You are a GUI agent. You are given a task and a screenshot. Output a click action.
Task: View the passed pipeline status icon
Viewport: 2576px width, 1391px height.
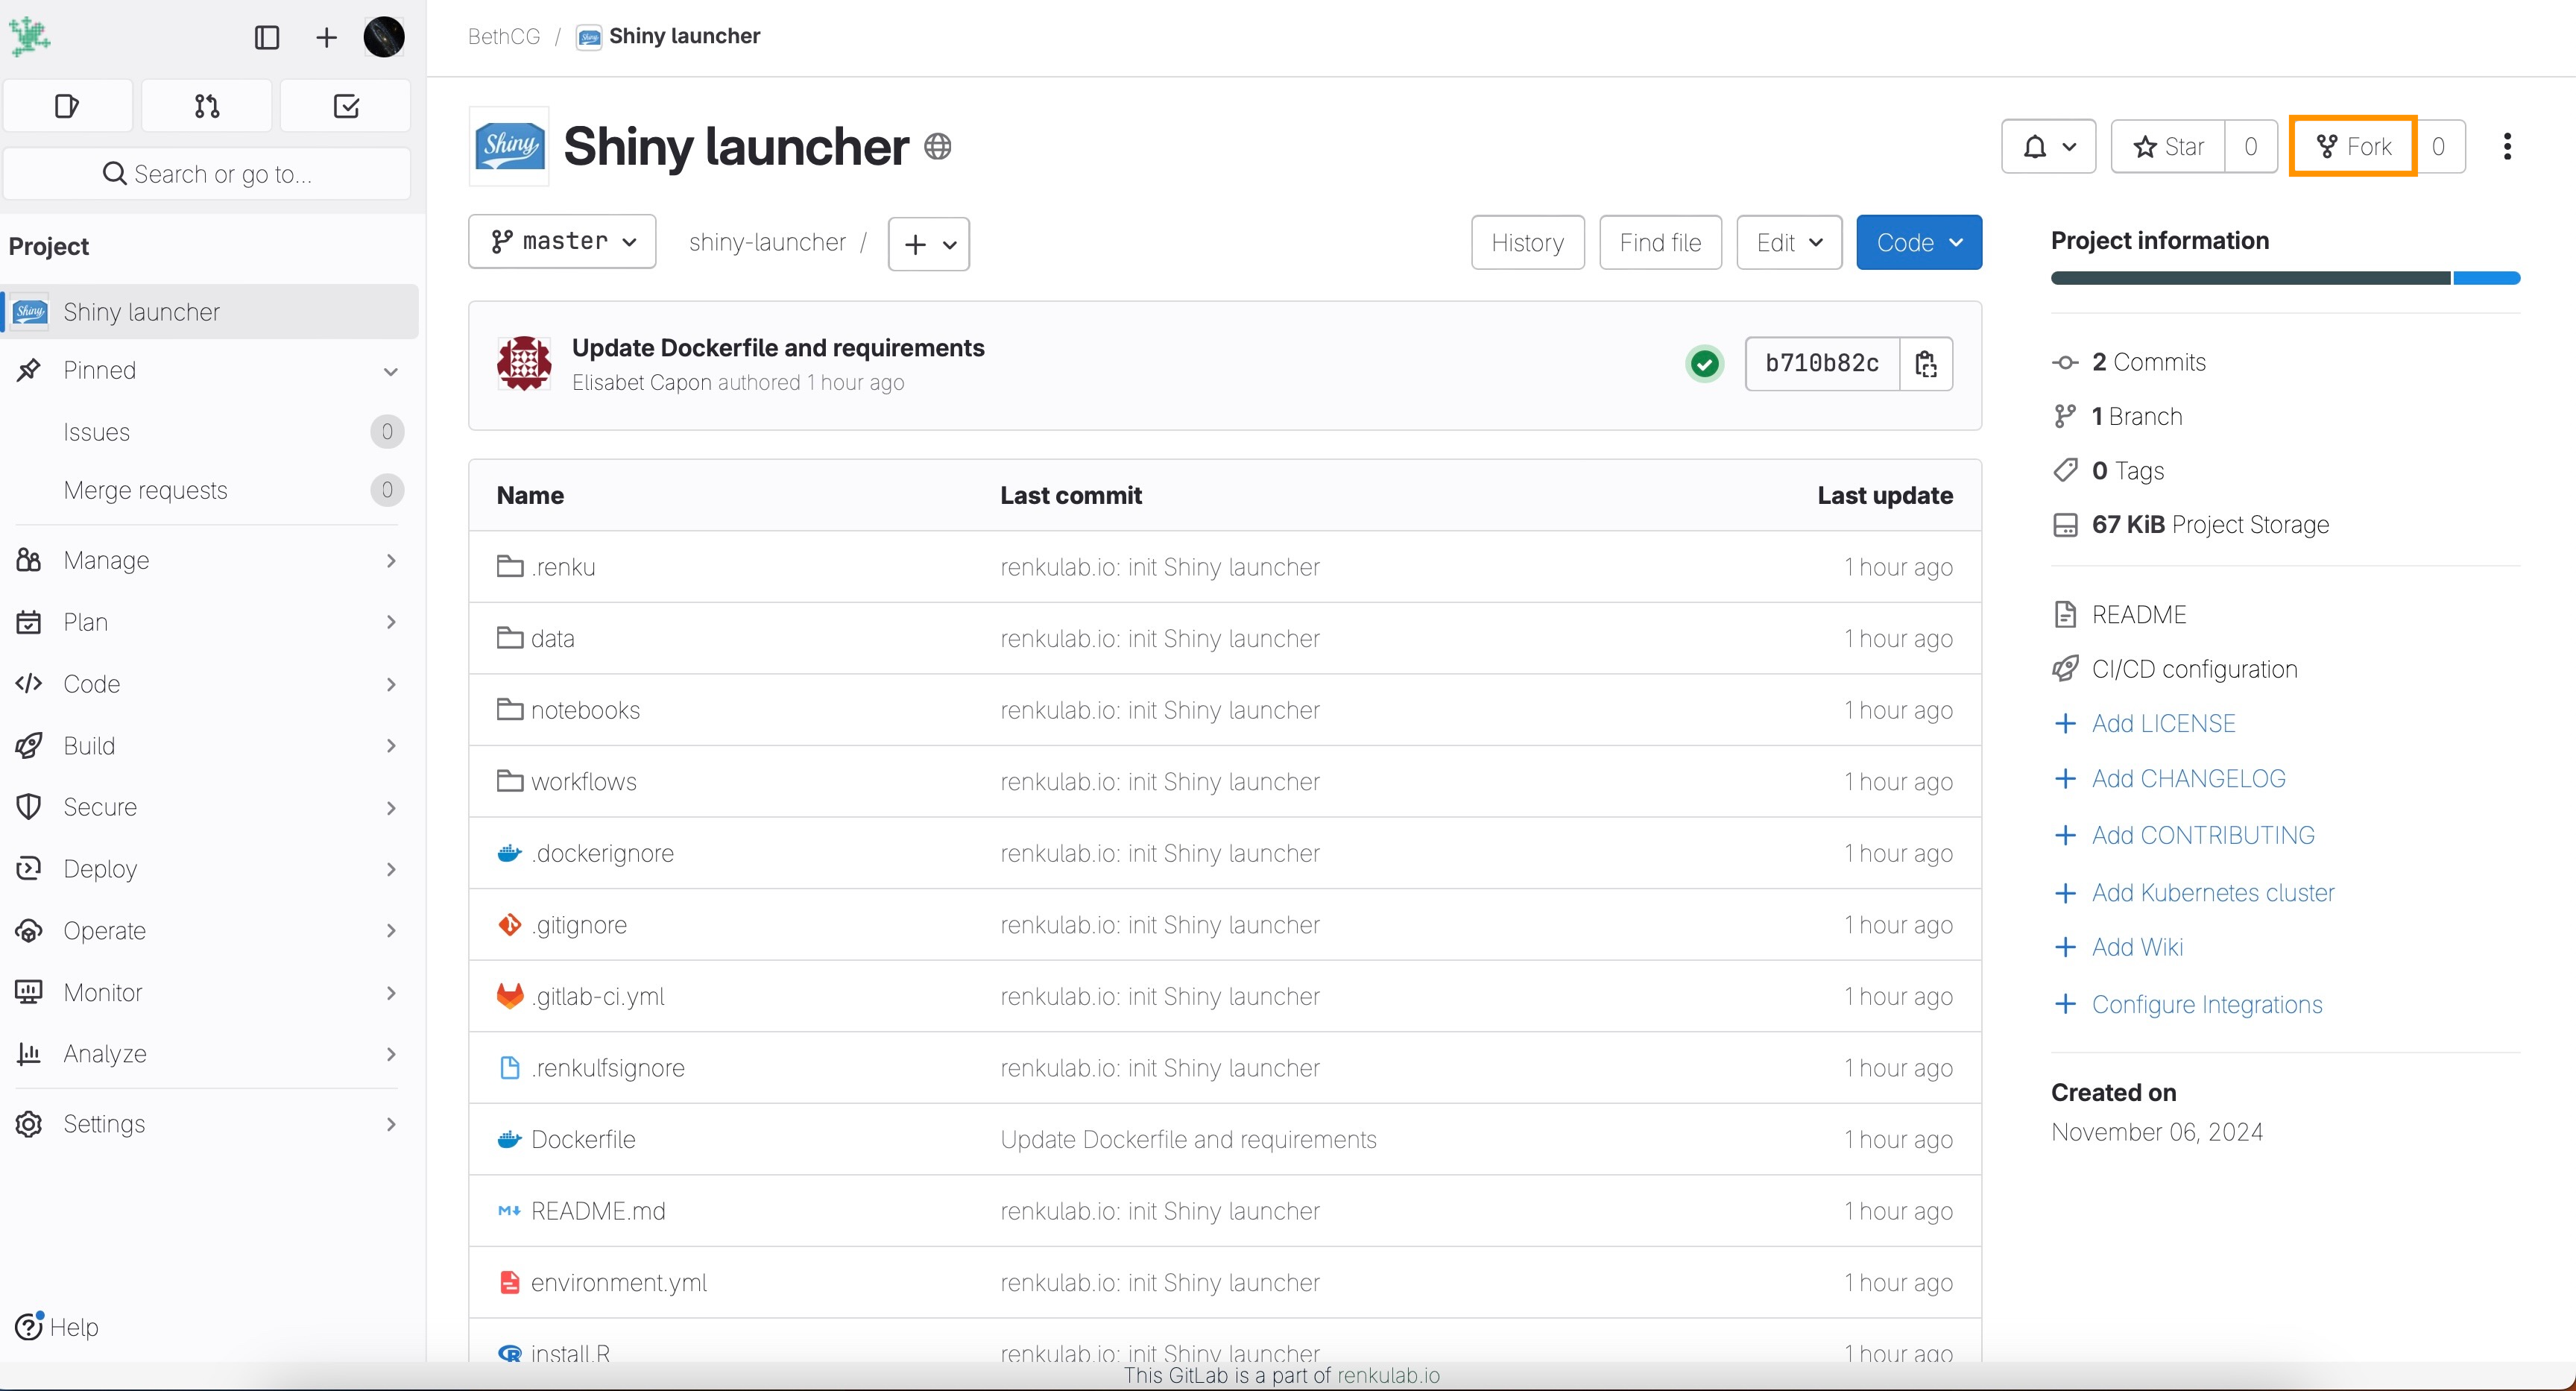1705,364
